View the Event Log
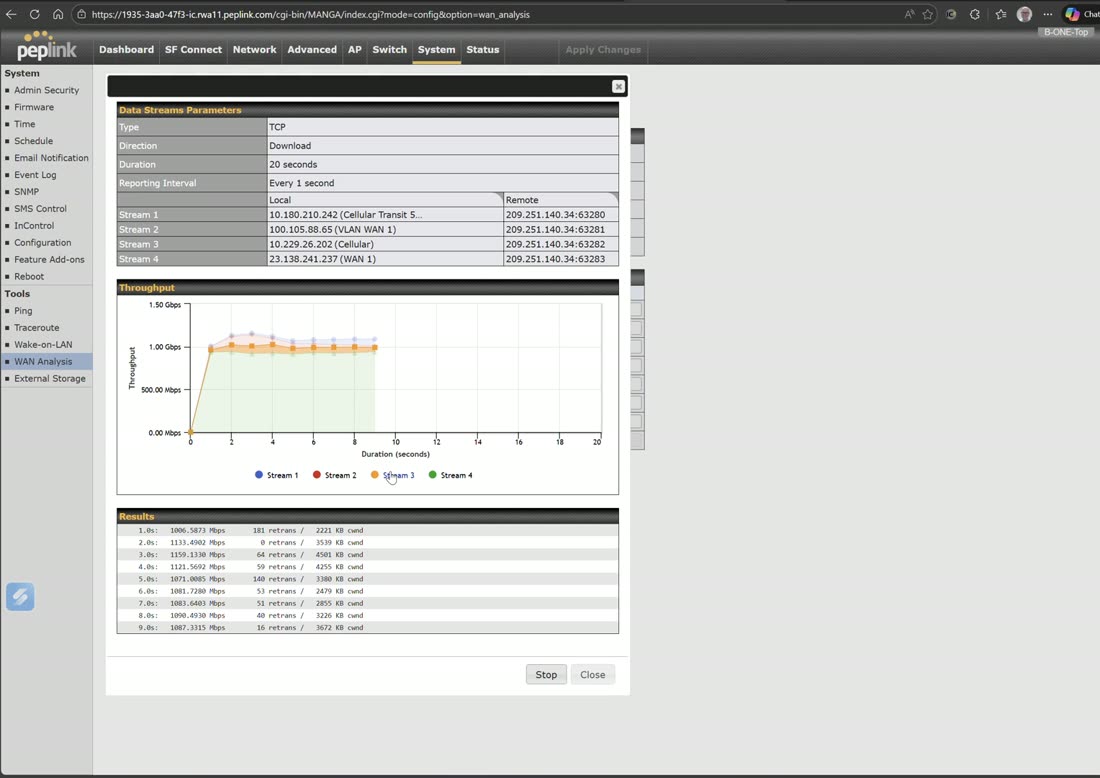This screenshot has height=778, width=1100. click(35, 175)
